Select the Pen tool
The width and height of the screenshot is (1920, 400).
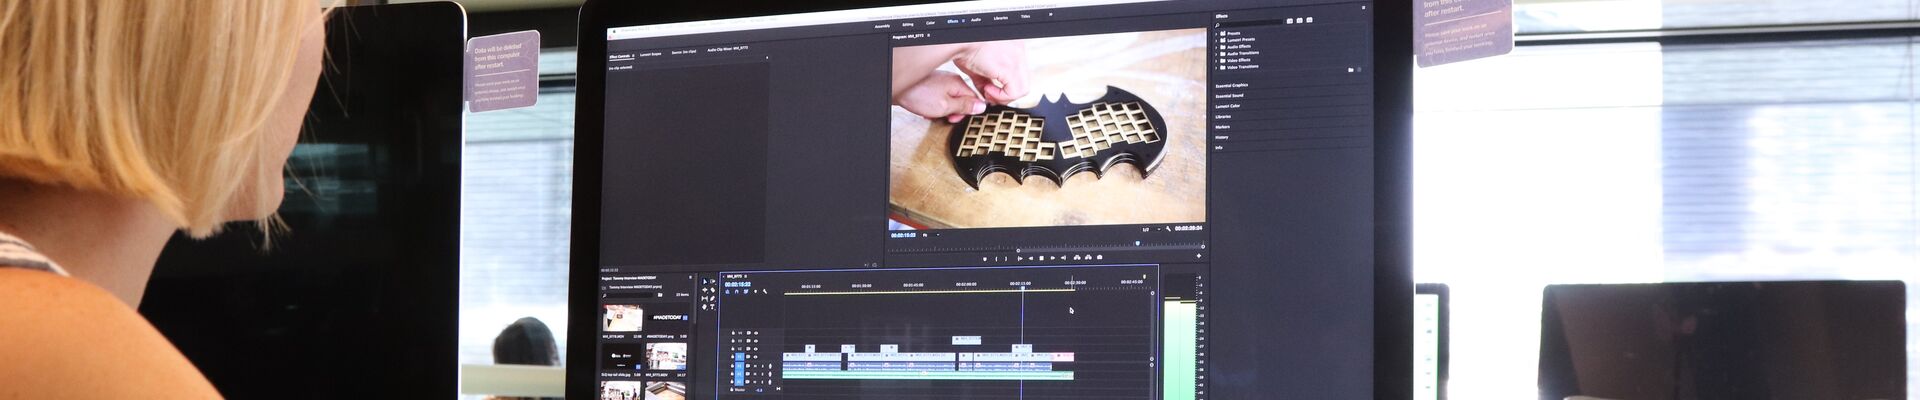(713, 298)
